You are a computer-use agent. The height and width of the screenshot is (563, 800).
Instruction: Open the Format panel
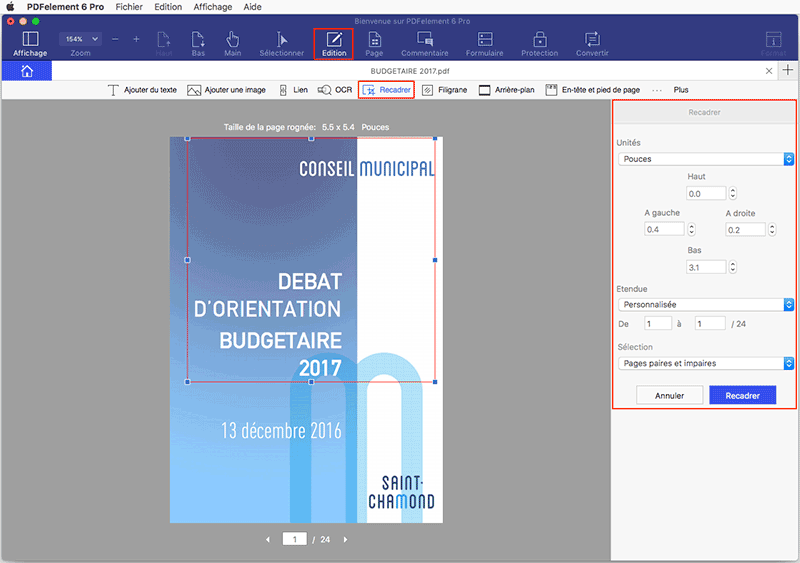773,44
